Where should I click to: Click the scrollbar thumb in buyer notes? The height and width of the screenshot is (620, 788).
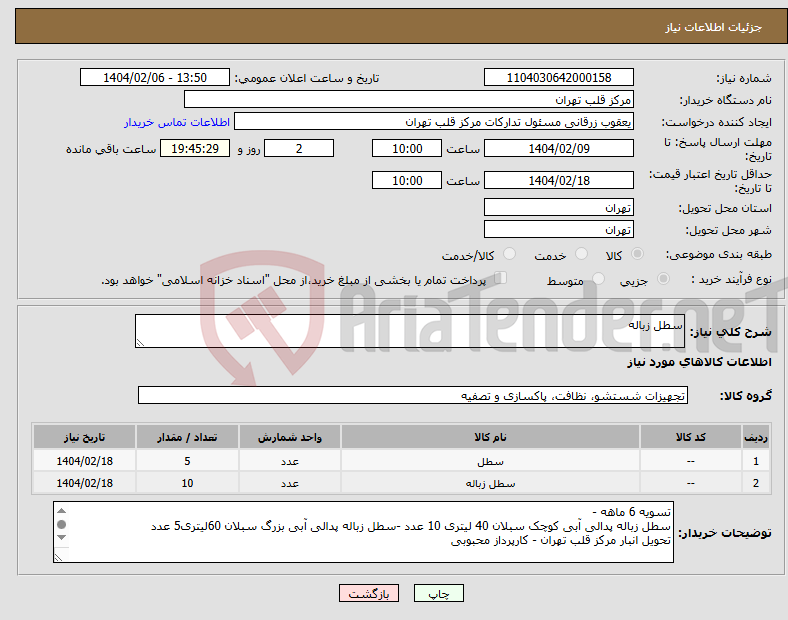pos(61,525)
